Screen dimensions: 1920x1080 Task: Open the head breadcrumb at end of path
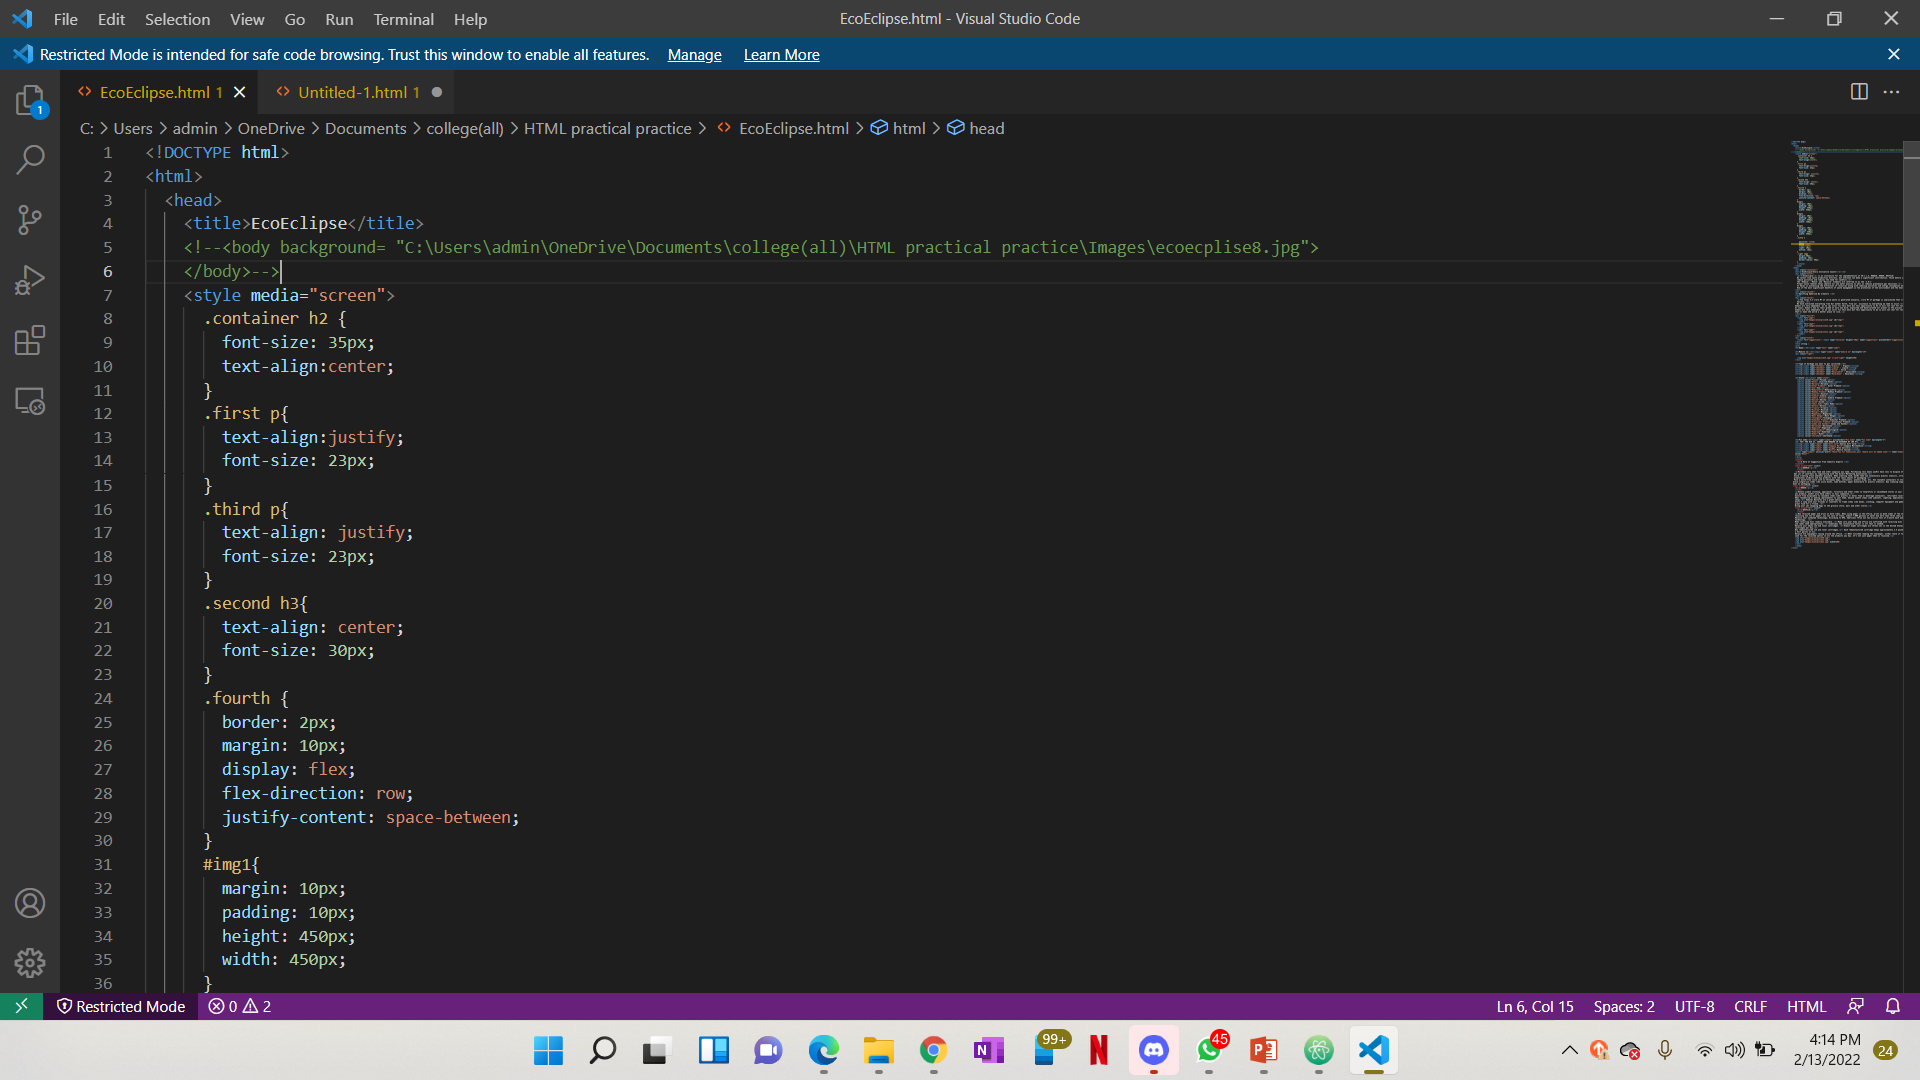986,128
